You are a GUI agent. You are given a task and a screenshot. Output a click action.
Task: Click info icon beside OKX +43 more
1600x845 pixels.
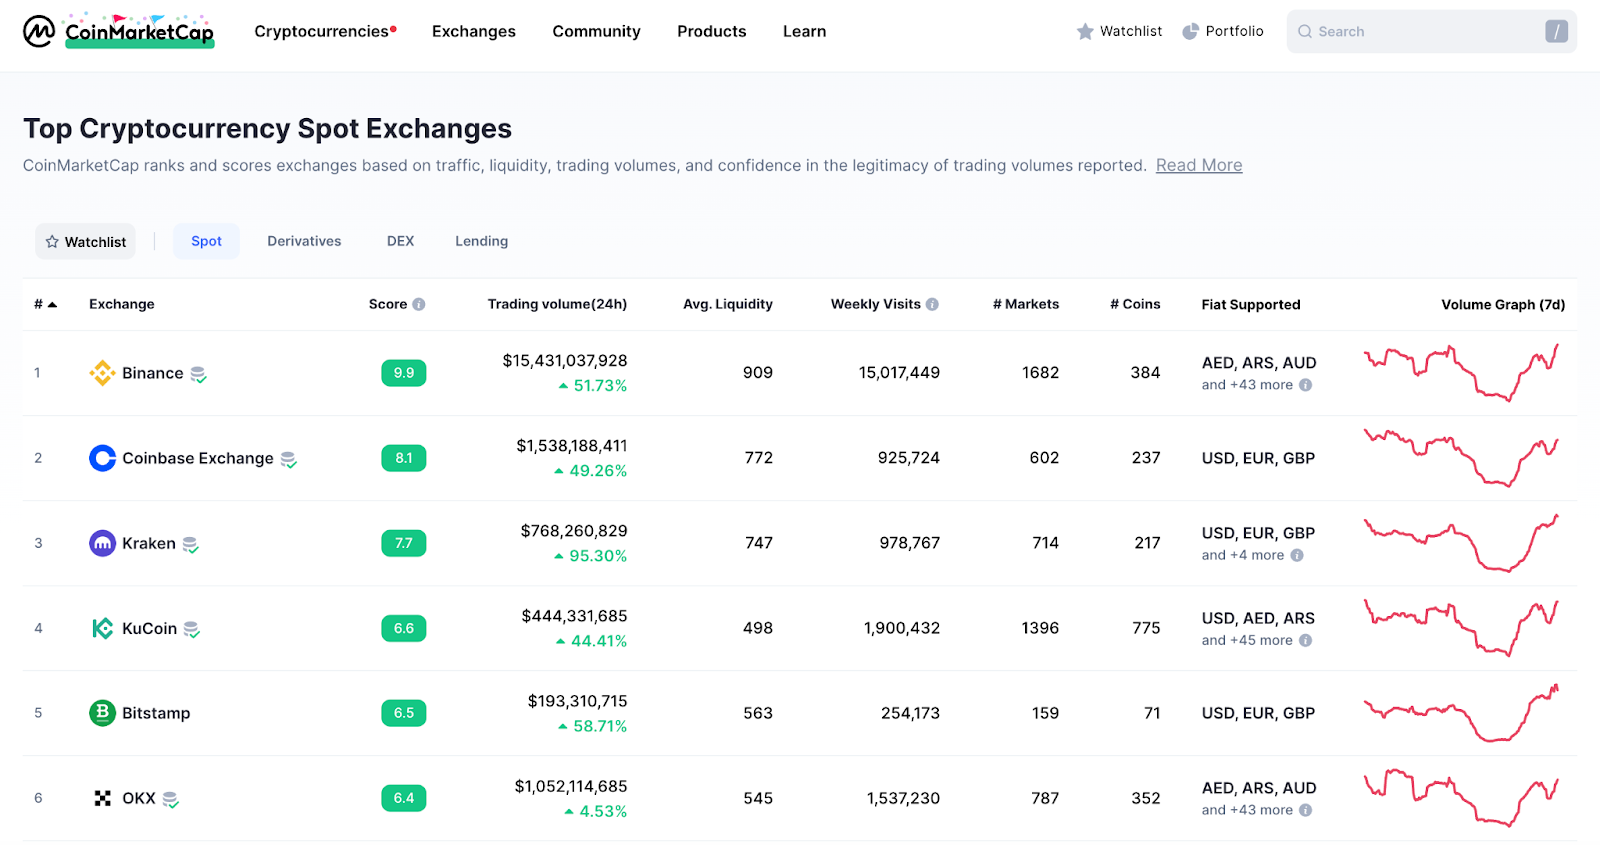point(1305,810)
